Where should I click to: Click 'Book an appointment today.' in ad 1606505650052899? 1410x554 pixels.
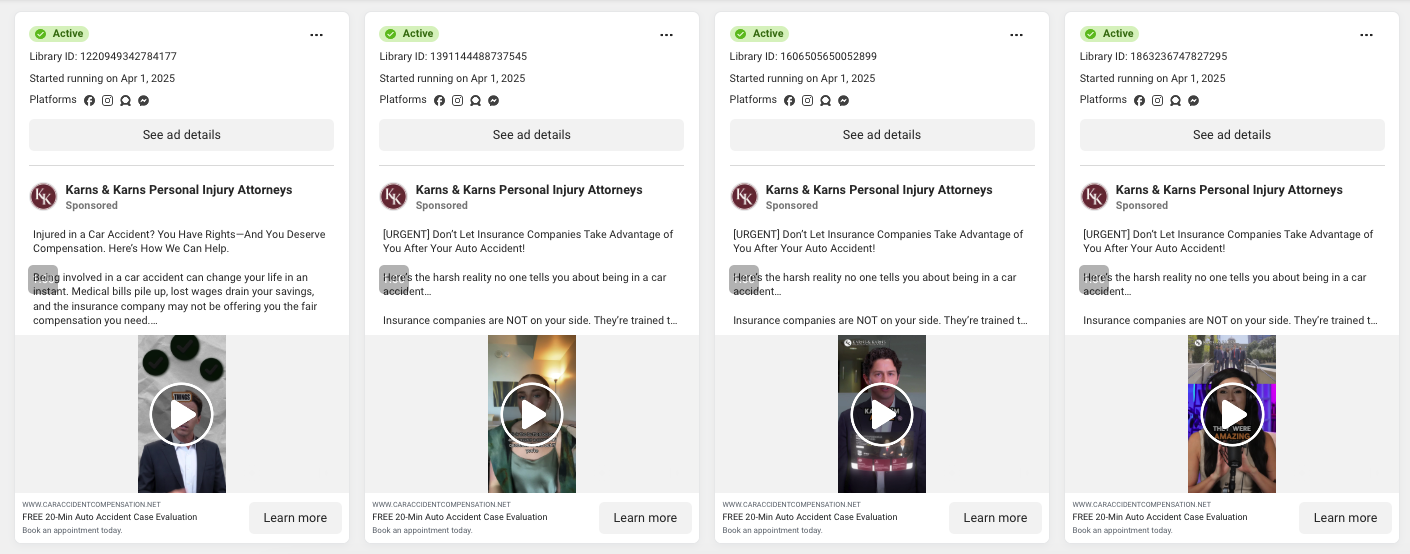[x=772, y=530]
